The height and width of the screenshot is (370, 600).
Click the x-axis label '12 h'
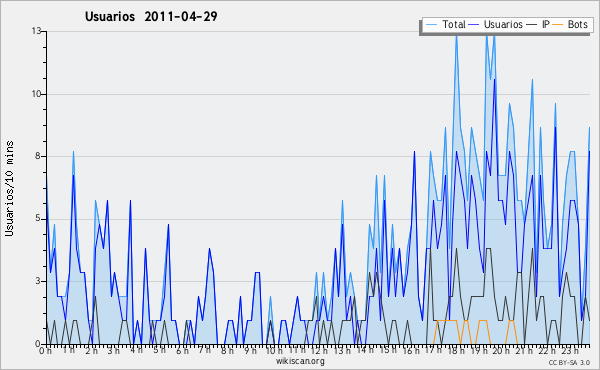[319, 350]
